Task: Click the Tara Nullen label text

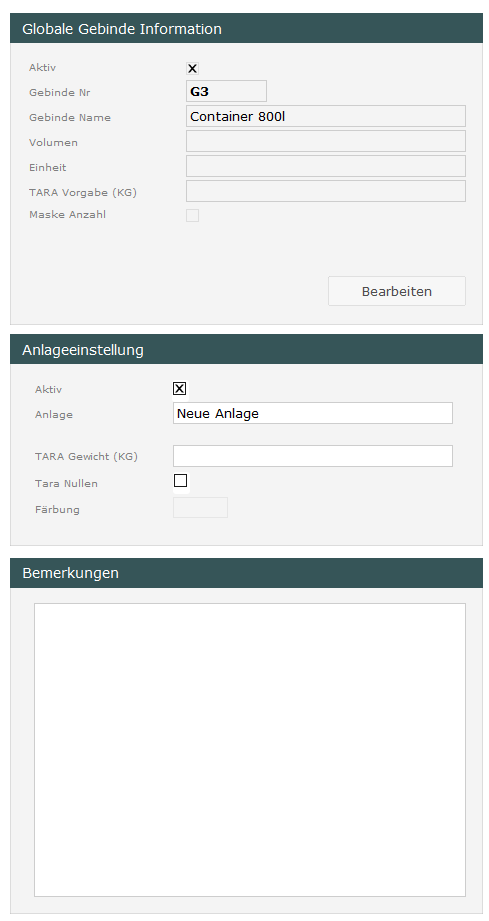Action: click(x=66, y=484)
